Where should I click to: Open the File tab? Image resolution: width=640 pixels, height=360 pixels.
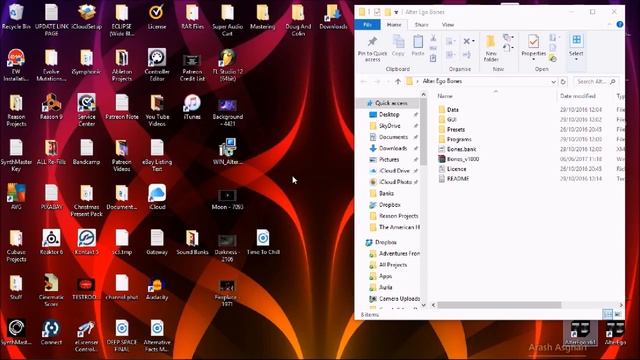(x=367, y=24)
